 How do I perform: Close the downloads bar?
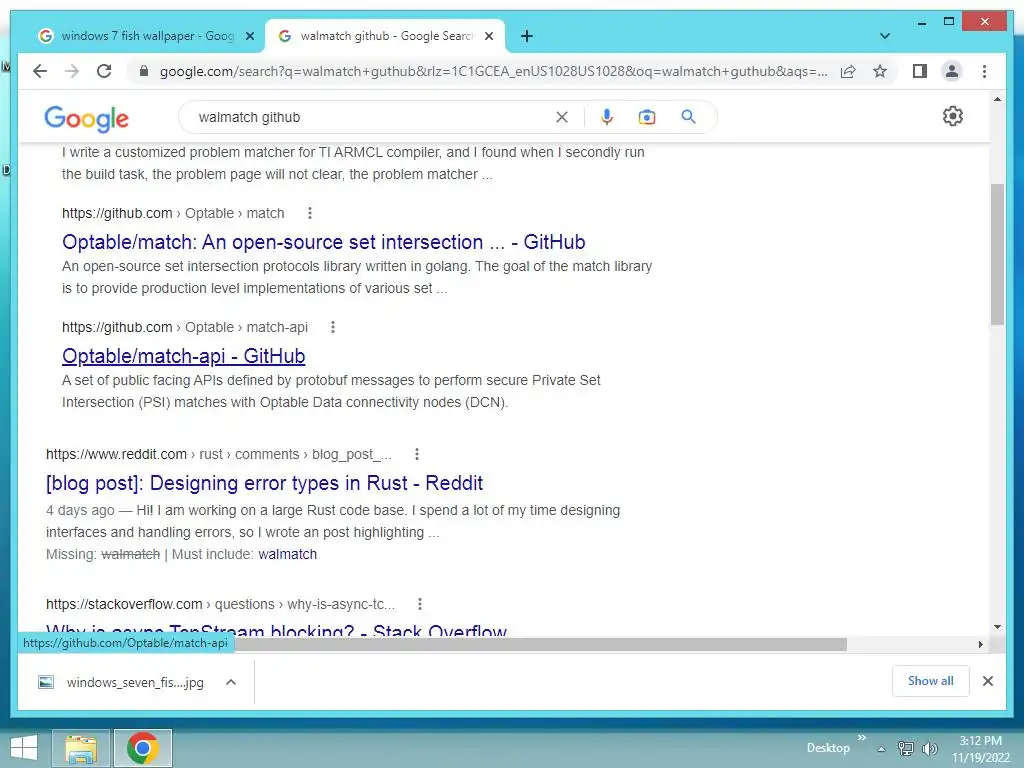click(987, 681)
